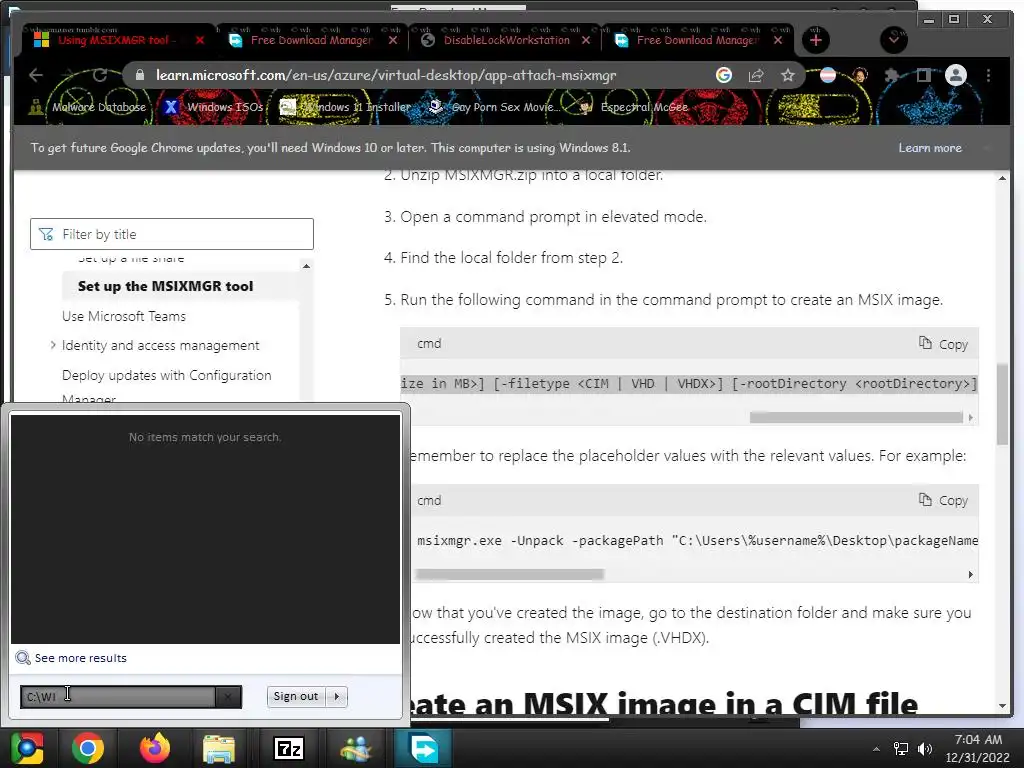Click the Filter by title field

tap(172, 234)
